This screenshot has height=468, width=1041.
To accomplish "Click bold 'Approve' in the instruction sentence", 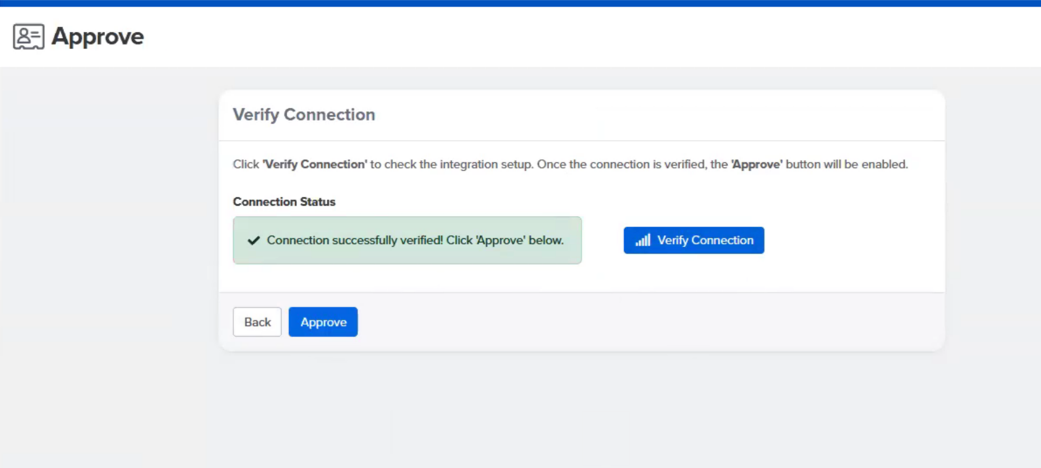I will point(756,164).
